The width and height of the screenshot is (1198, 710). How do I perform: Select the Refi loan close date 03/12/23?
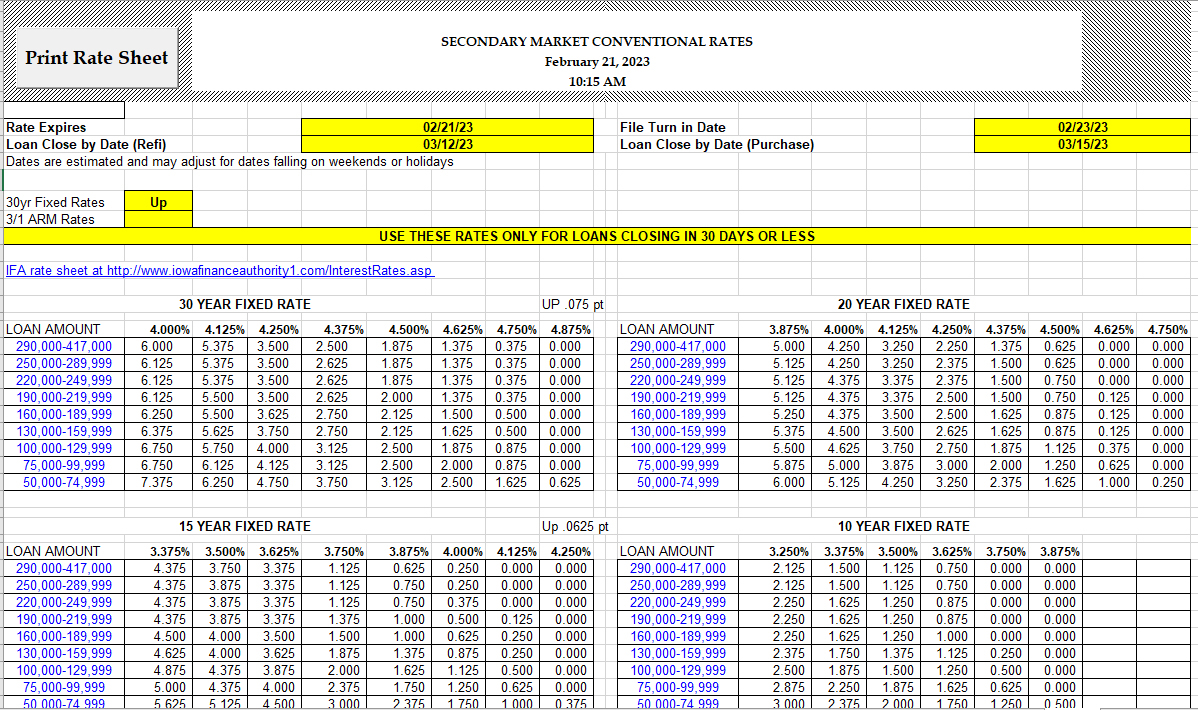pos(448,144)
